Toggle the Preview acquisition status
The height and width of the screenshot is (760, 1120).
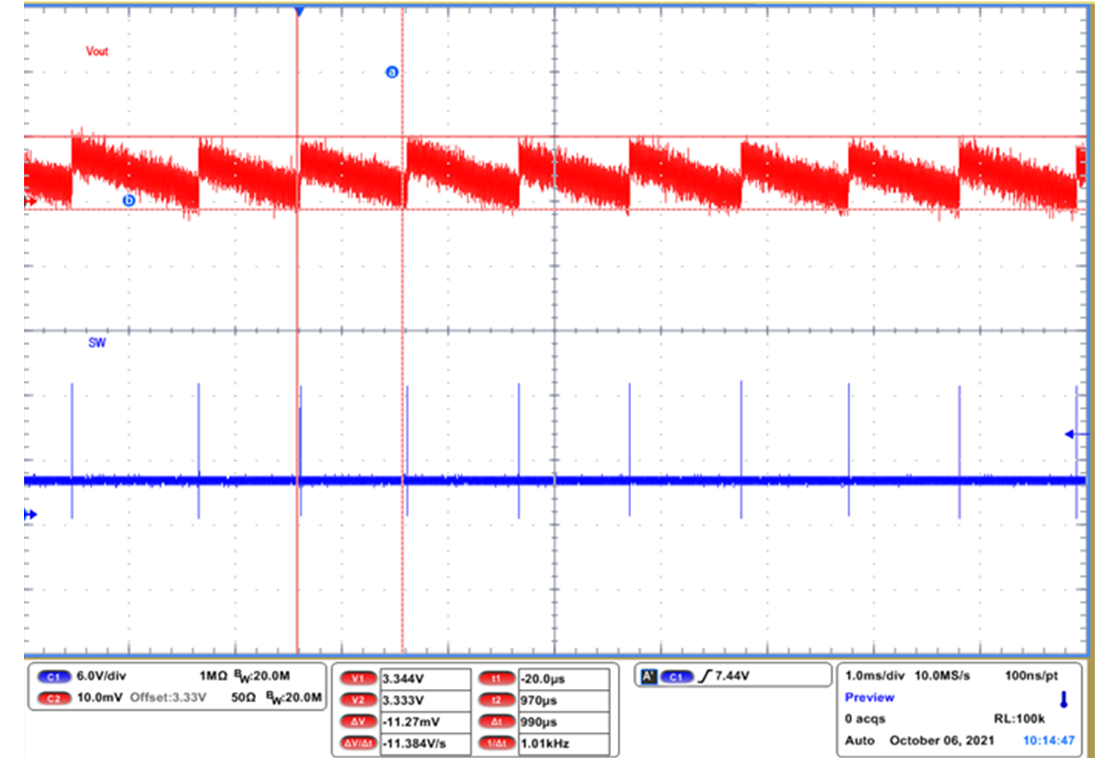(869, 698)
